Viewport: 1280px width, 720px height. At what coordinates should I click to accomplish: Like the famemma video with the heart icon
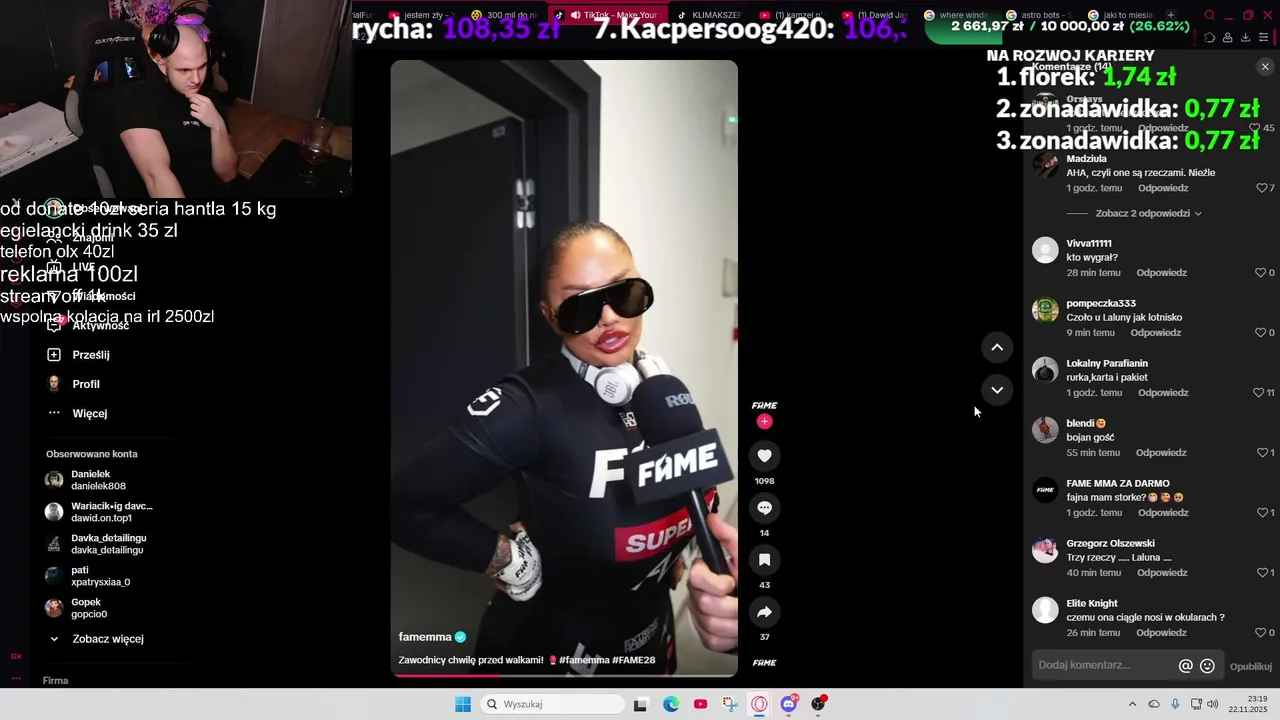(x=764, y=456)
